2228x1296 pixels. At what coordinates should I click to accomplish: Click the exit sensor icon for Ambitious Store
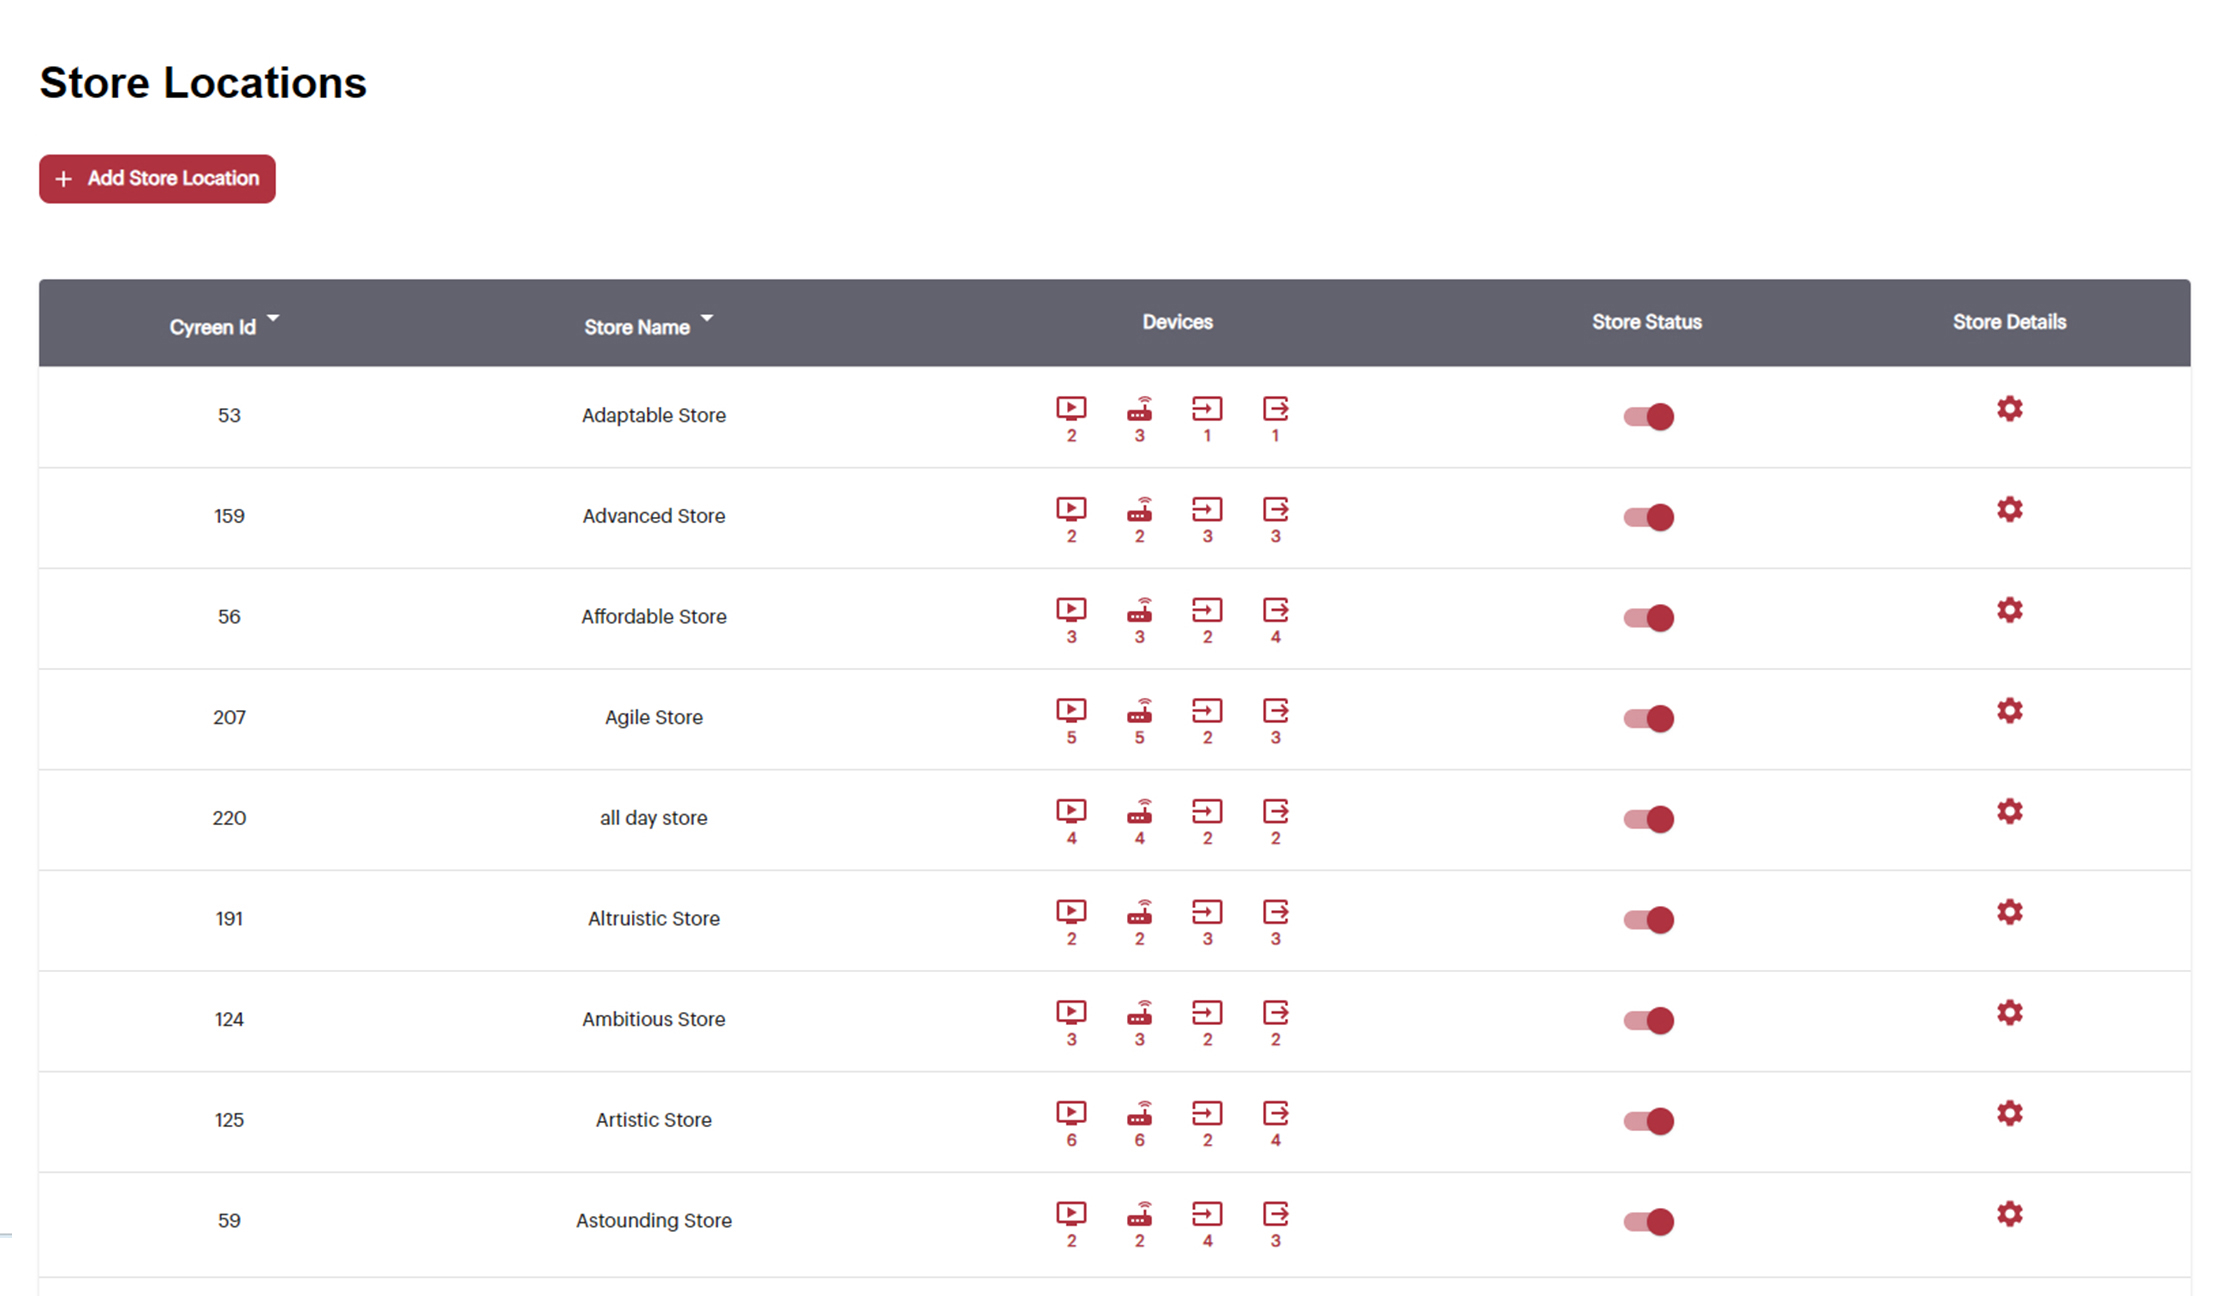[x=1275, y=1013]
